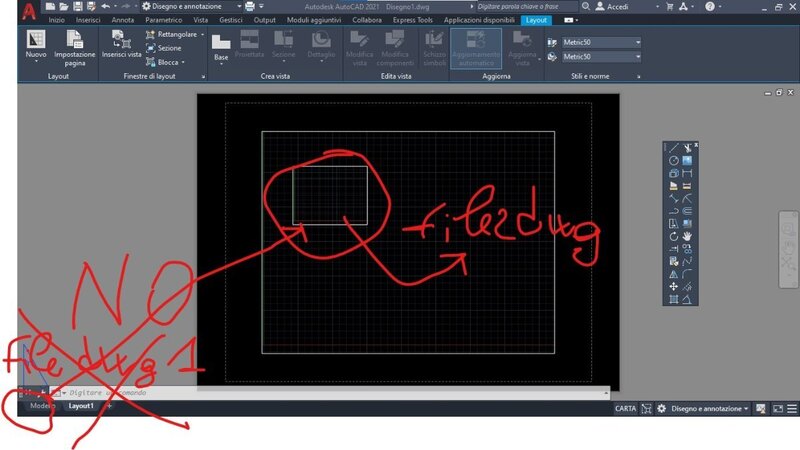Select the Circle tool in floating toolbar

(x=673, y=160)
